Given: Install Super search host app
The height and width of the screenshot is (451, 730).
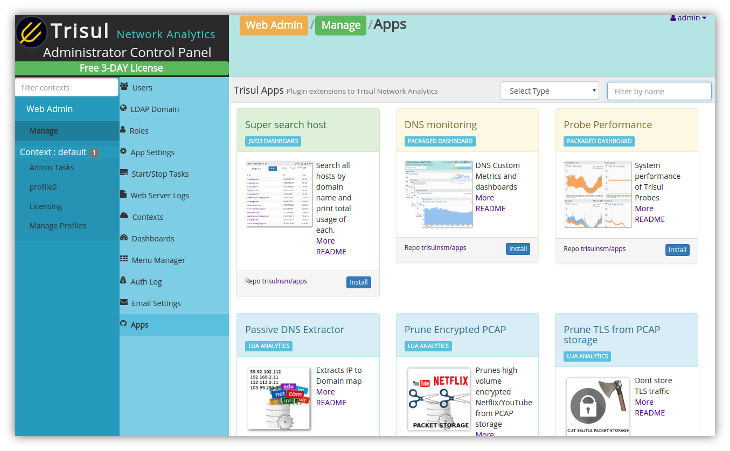Looking at the screenshot, I should click(x=358, y=282).
